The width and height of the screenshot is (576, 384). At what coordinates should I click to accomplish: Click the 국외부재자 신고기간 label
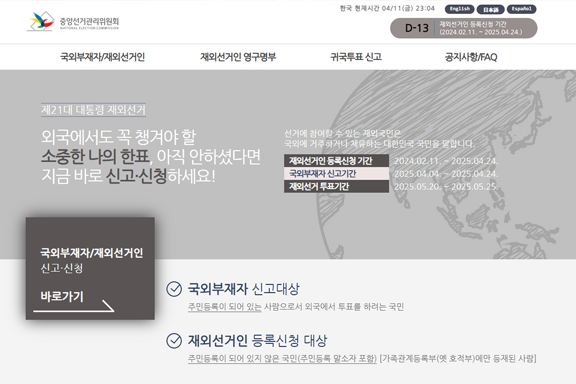pos(336,173)
